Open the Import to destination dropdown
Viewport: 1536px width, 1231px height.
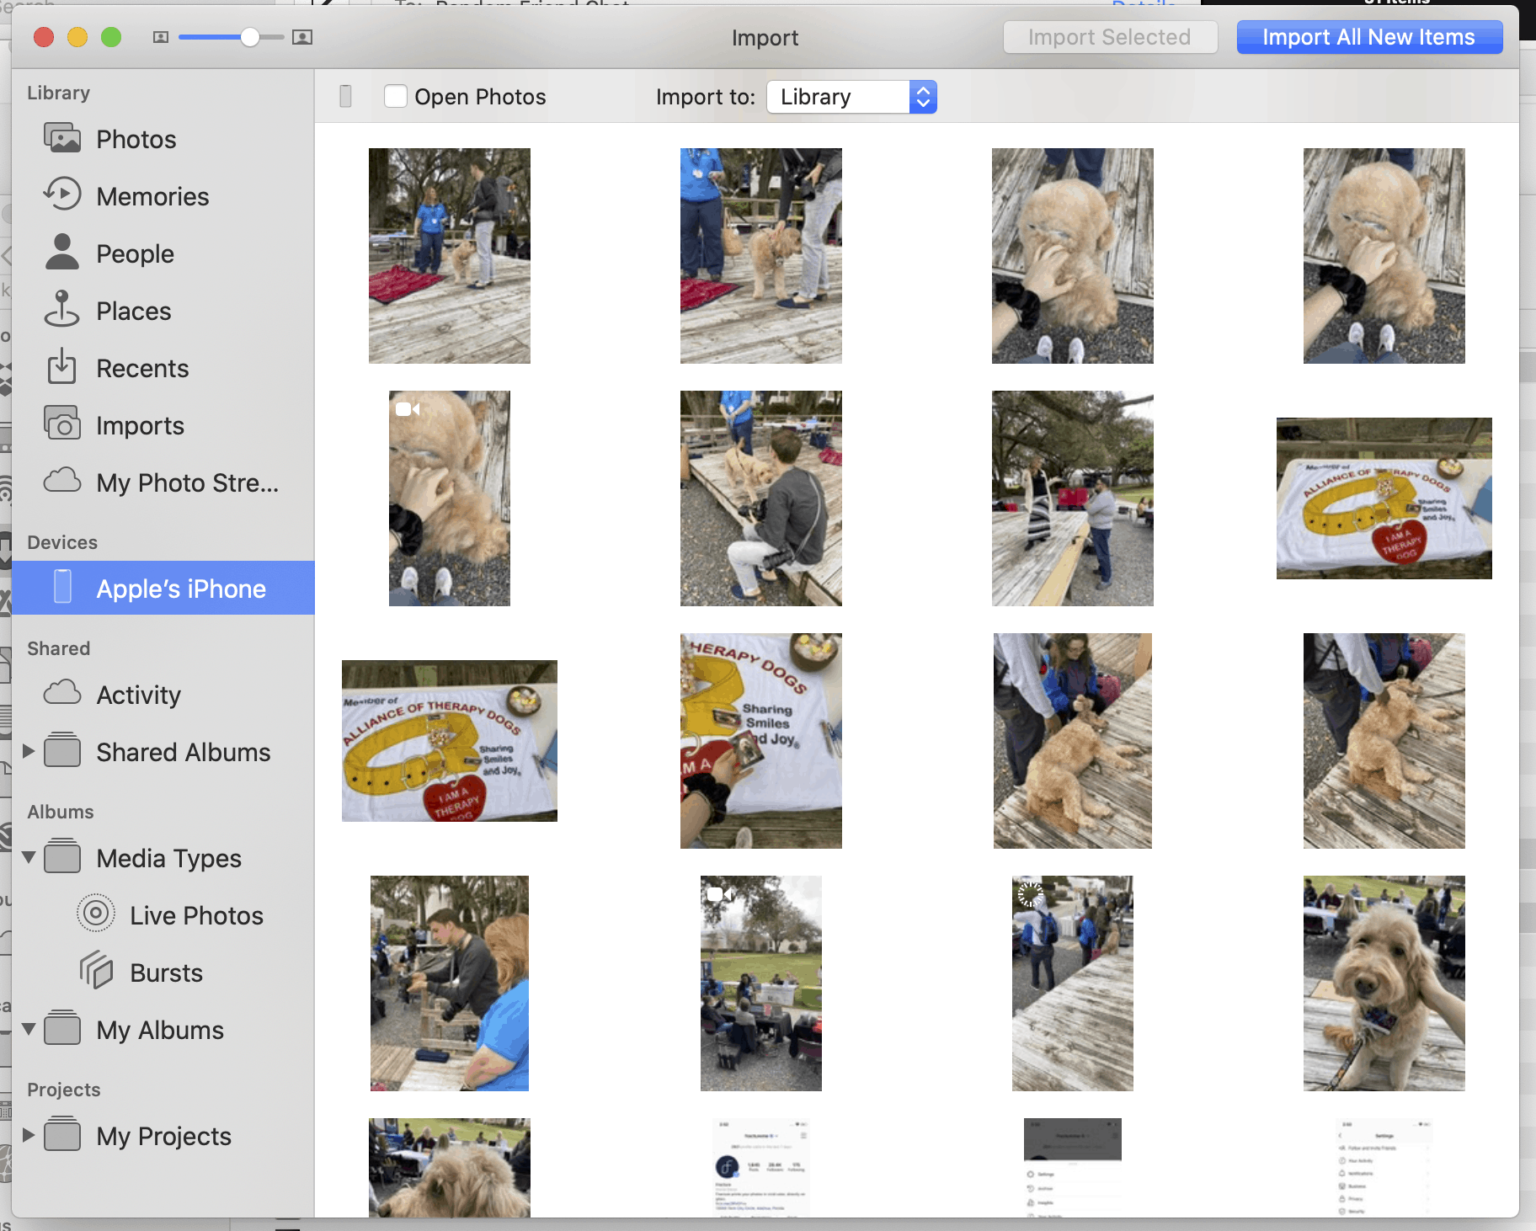[849, 97]
